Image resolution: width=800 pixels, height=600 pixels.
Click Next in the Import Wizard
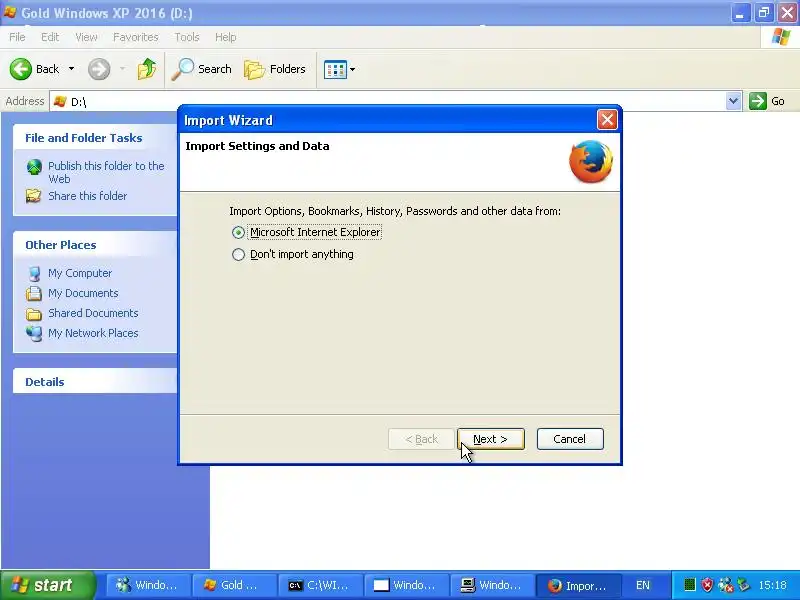tap(491, 439)
